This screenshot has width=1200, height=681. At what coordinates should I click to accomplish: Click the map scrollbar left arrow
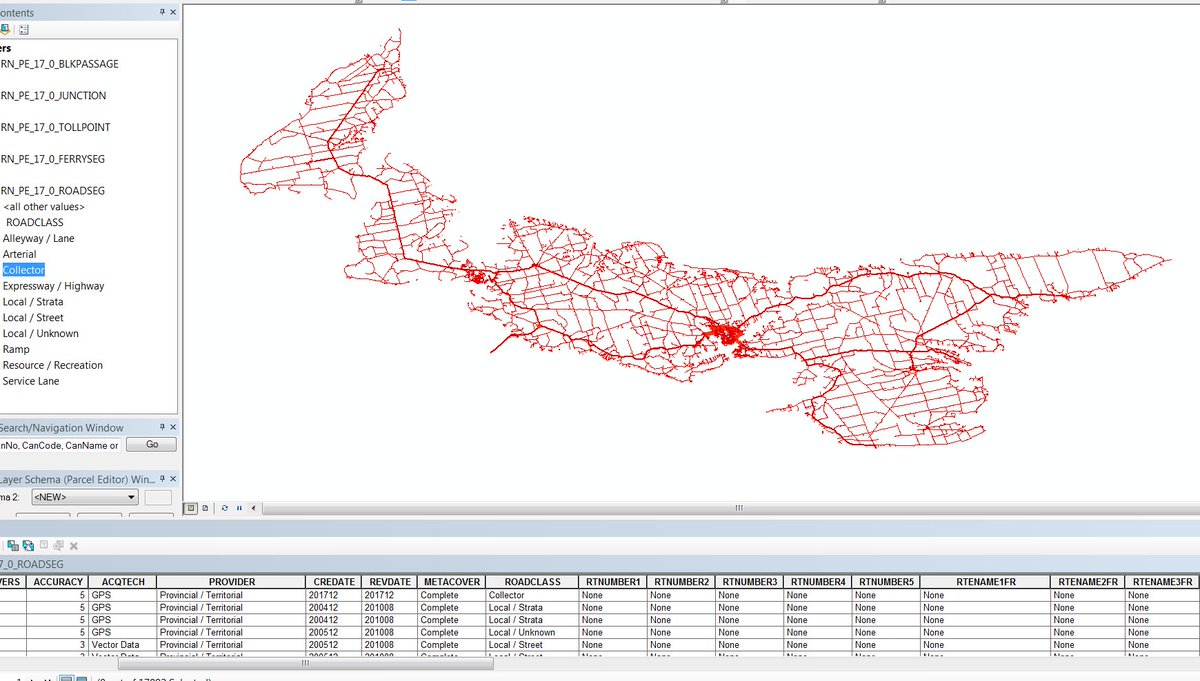pos(253,508)
